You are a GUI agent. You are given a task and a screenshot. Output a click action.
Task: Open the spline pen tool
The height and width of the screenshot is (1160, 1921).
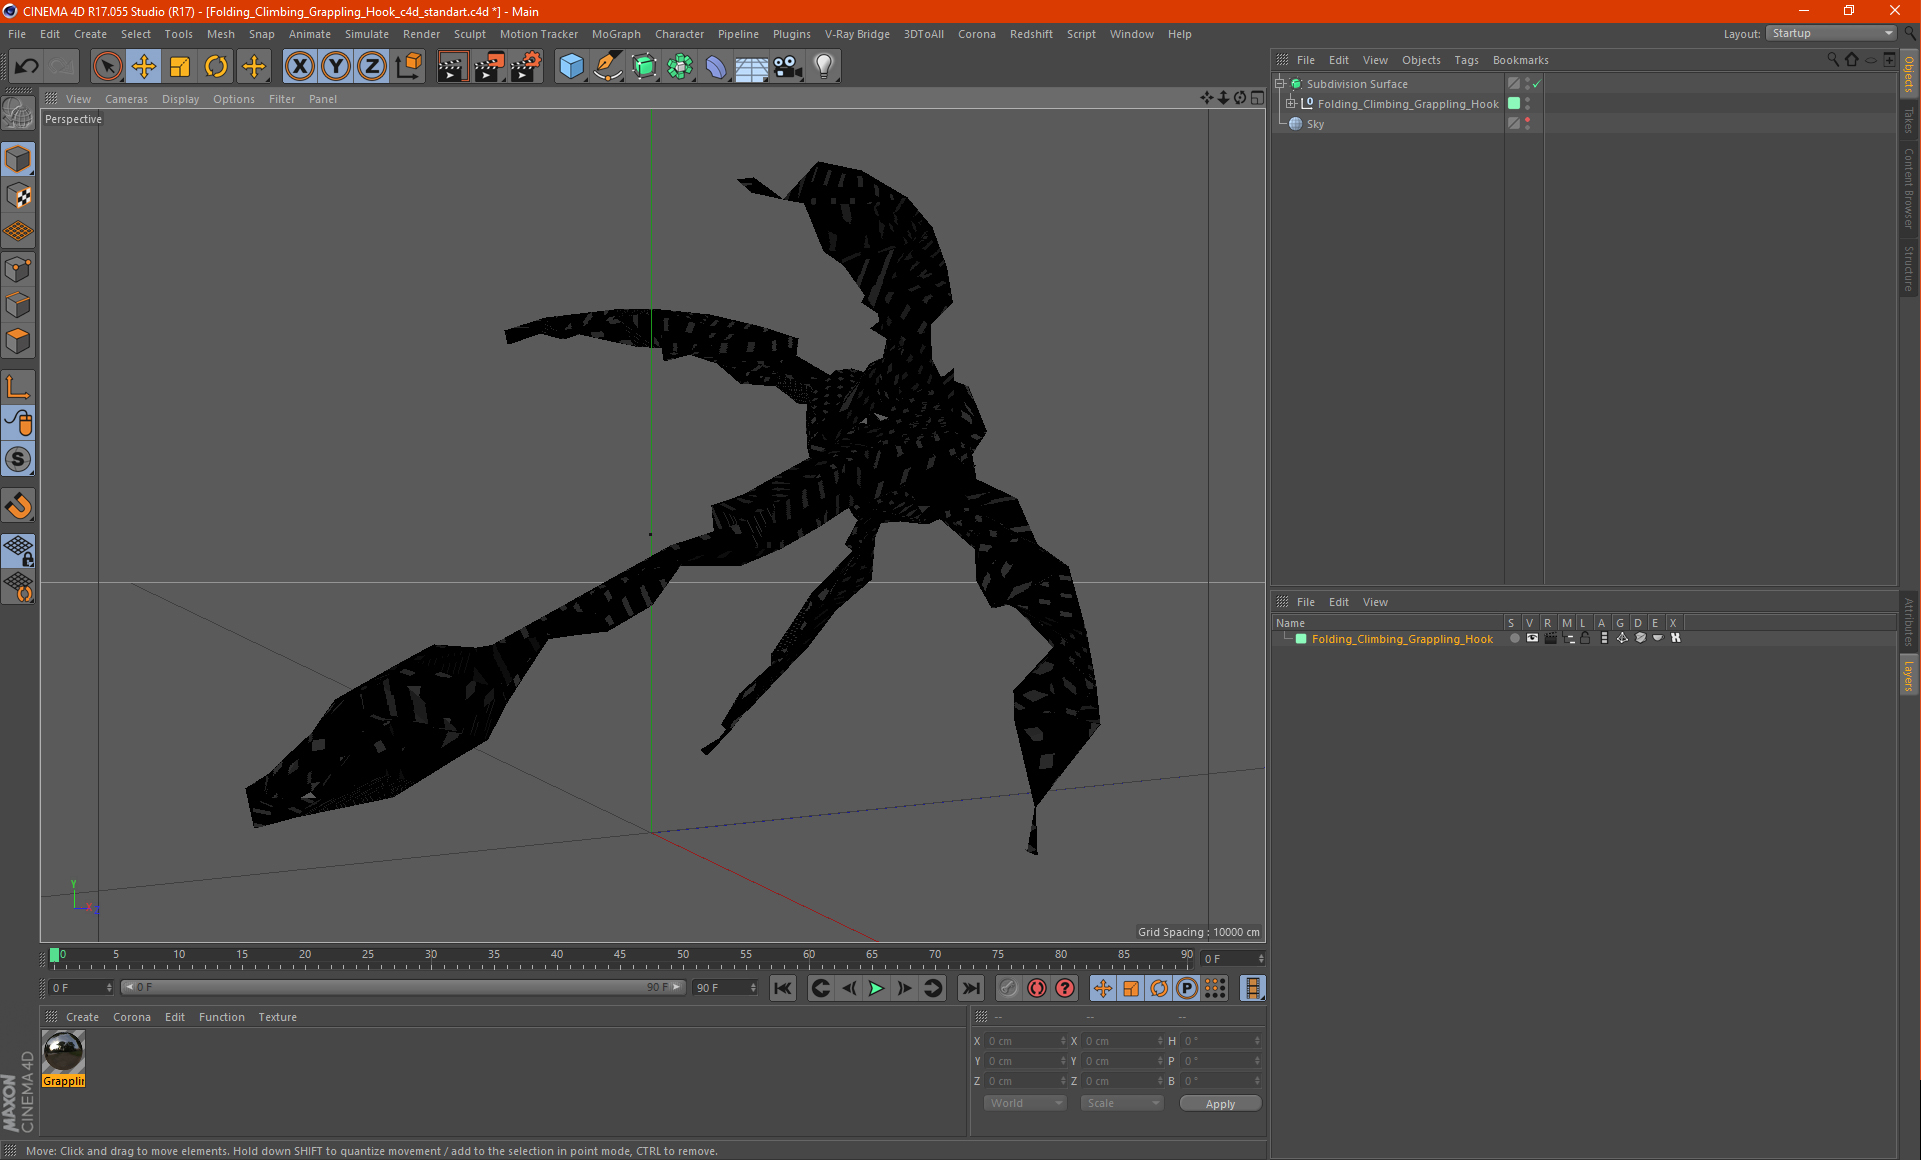tap(607, 67)
